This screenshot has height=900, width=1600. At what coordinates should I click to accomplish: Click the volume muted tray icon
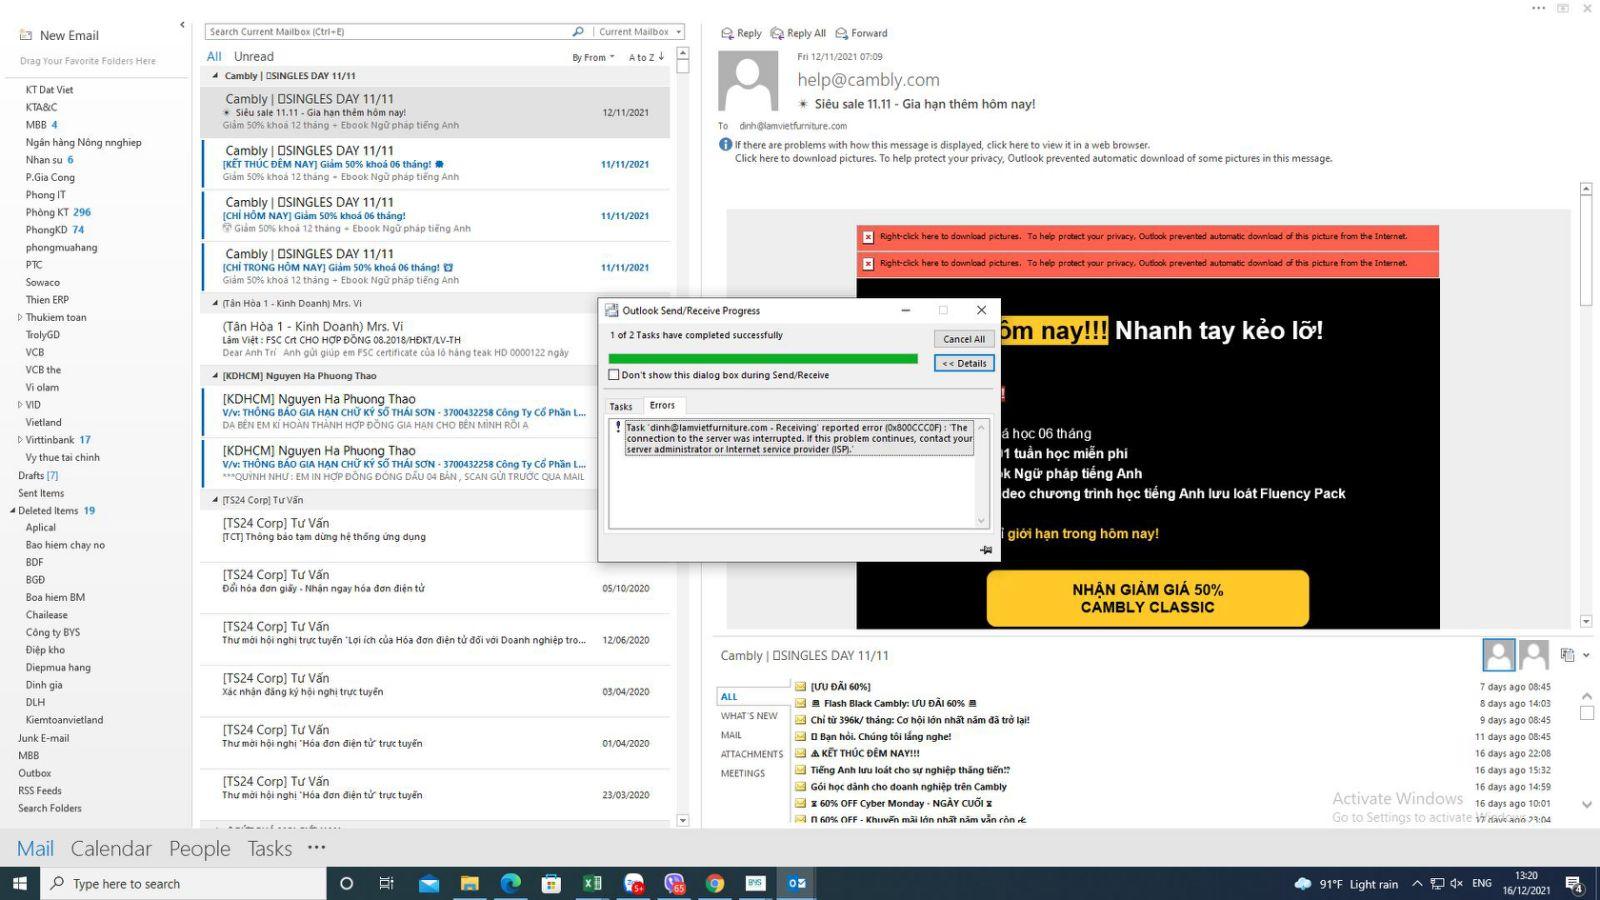[x=1457, y=883]
